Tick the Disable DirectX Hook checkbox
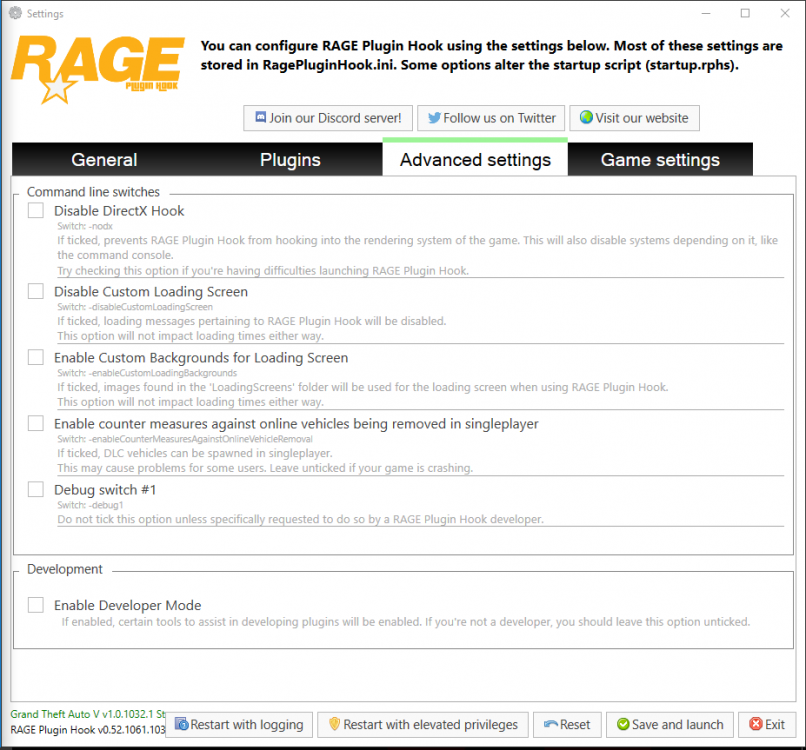This screenshot has width=806, height=750. [x=35, y=210]
